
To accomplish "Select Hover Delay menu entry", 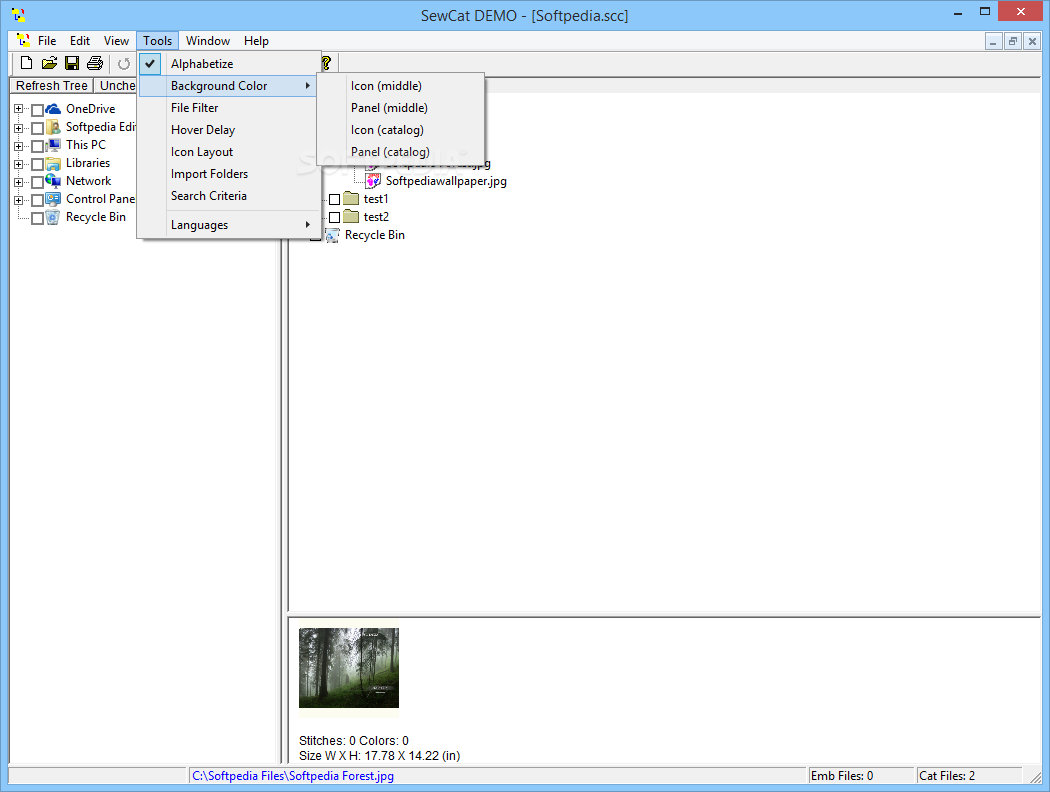I will (x=228, y=130).
